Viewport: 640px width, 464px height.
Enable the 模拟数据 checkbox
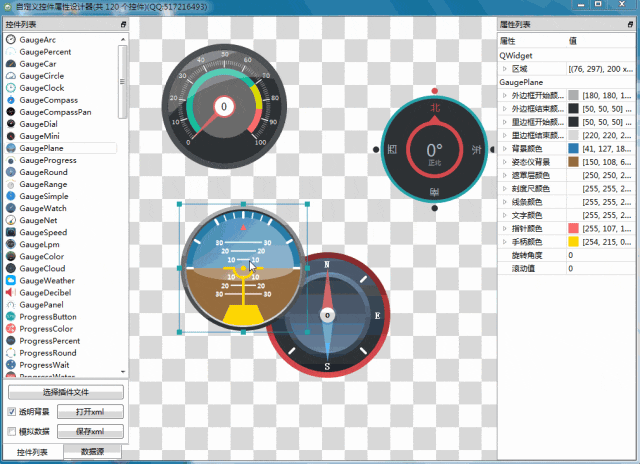[11, 431]
